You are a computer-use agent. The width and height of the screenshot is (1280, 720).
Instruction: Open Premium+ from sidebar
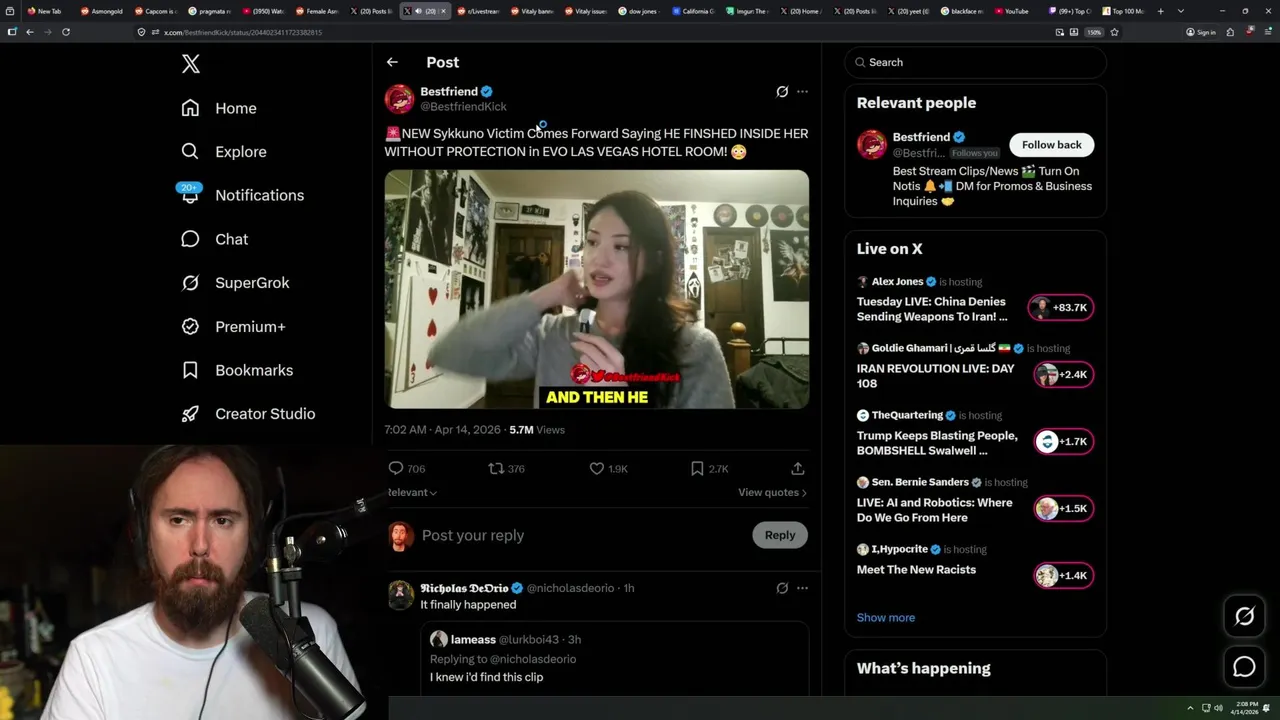[233, 327]
